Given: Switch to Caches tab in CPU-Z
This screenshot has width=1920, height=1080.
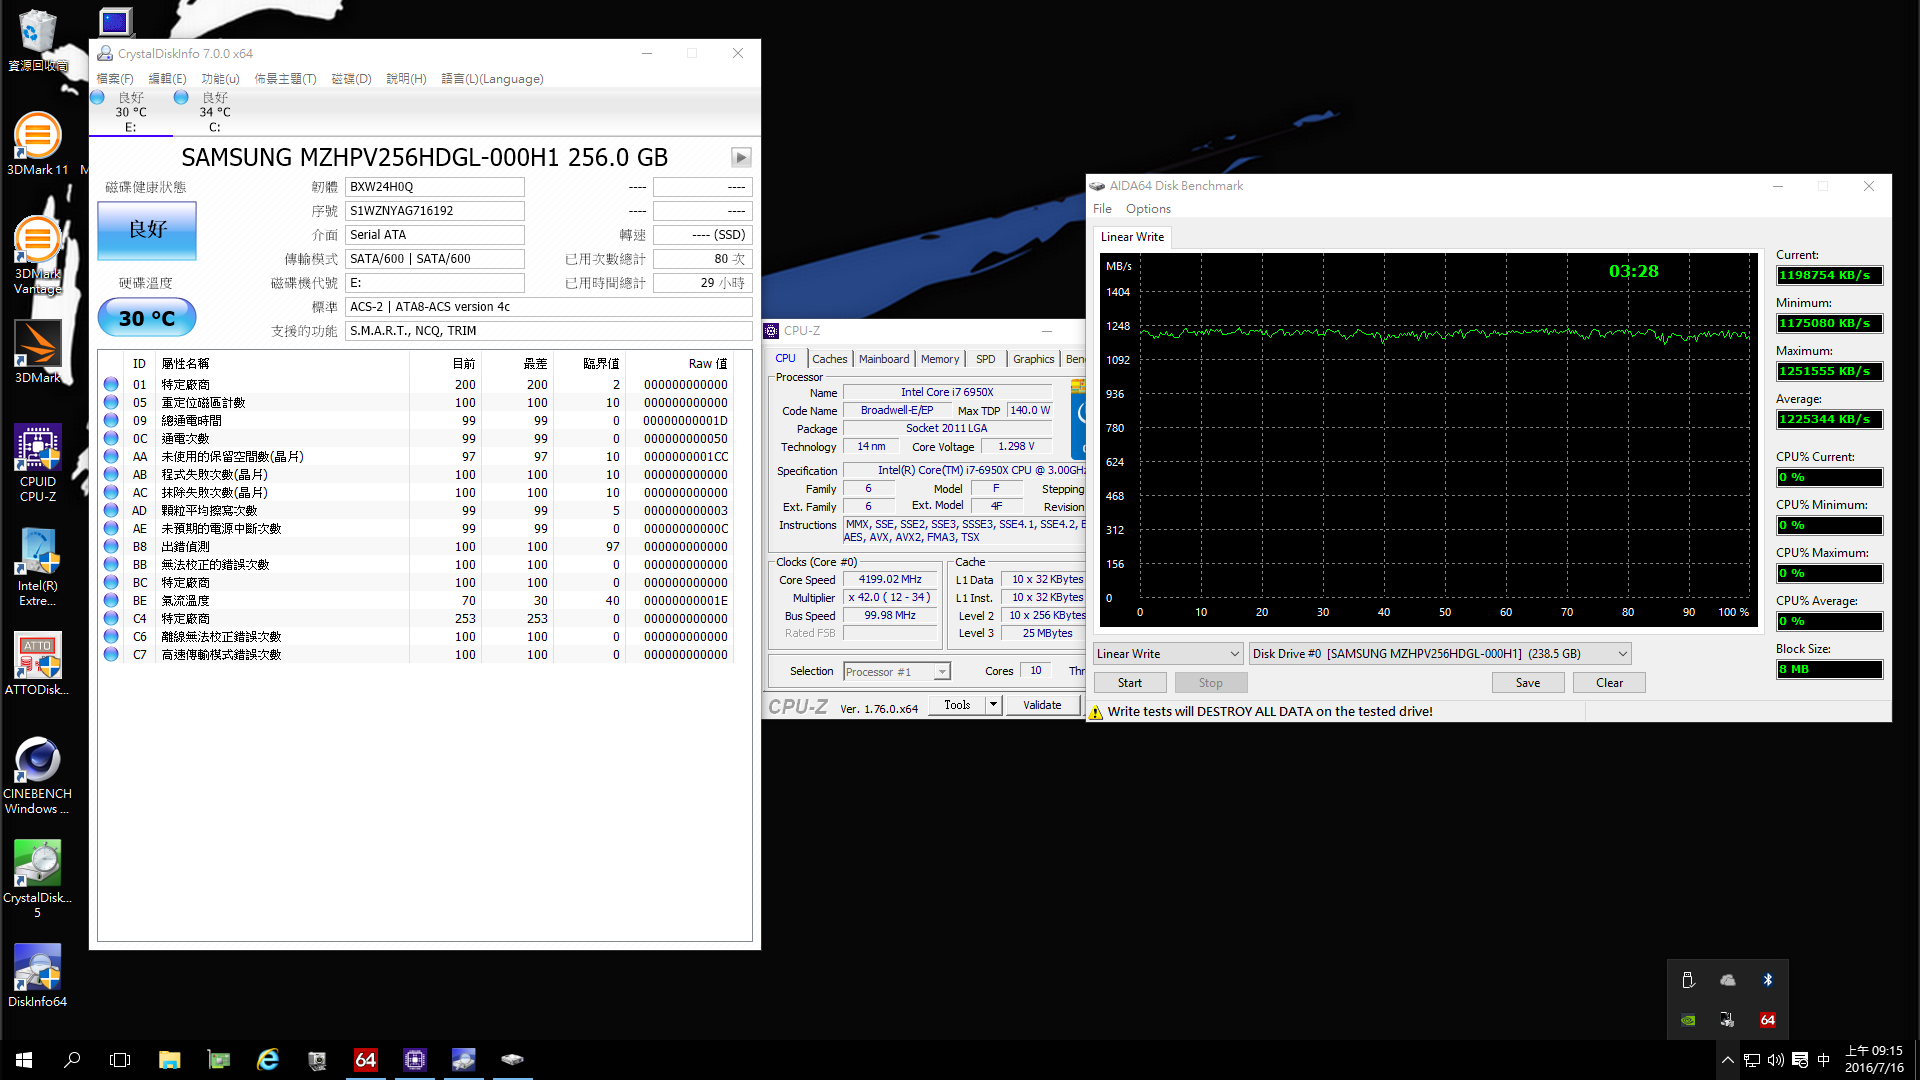Looking at the screenshot, I should click(829, 359).
